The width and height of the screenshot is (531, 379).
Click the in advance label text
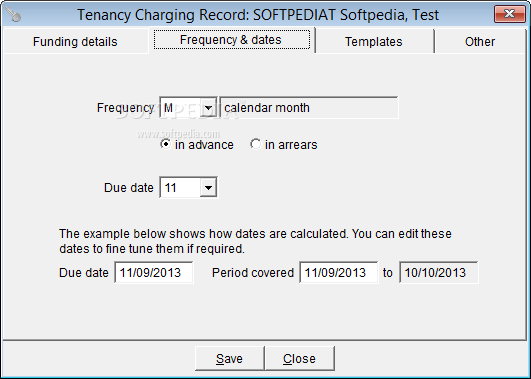204,145
